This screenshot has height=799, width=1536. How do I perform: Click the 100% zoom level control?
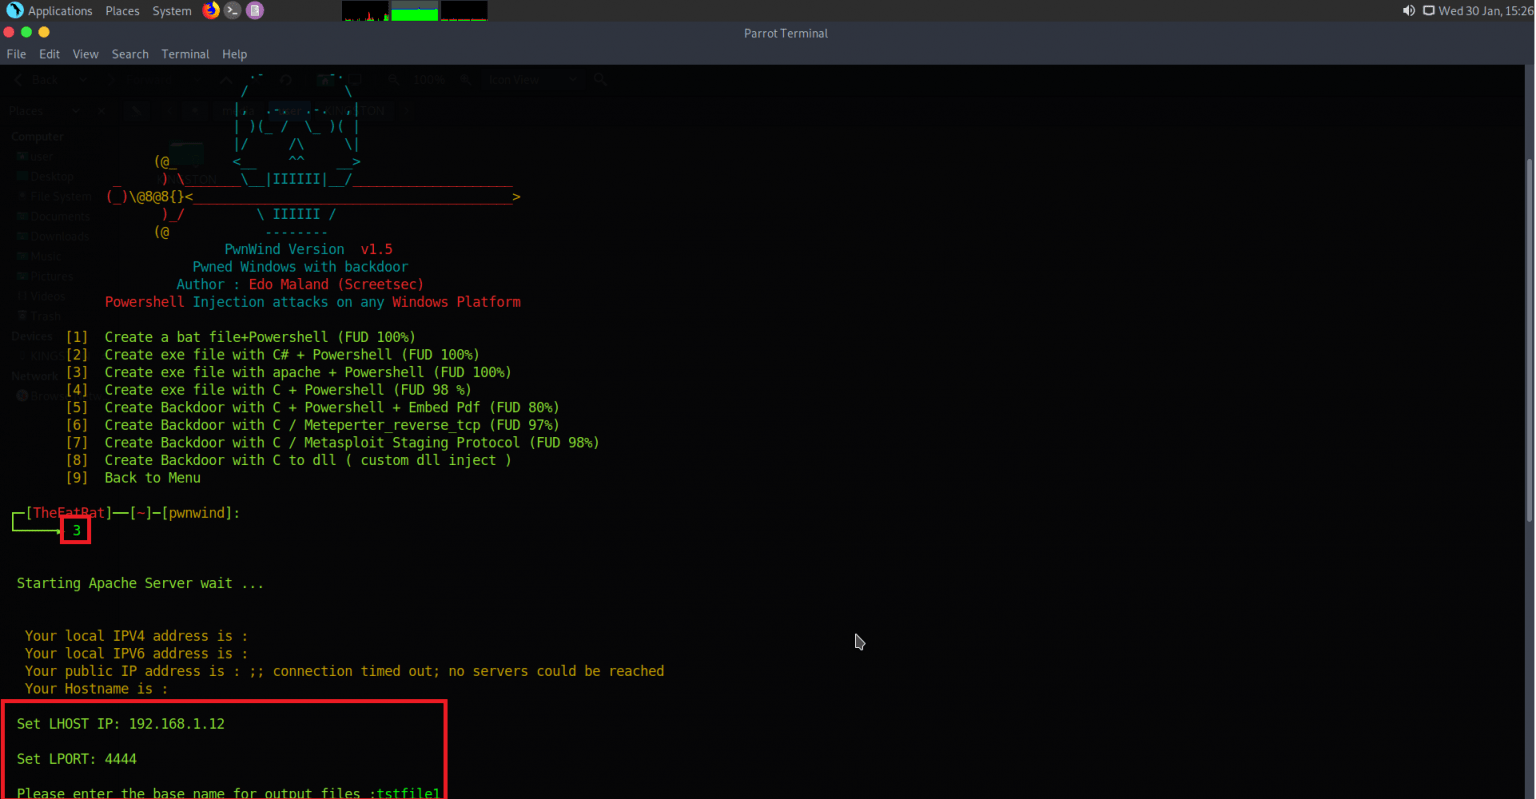coord(429,80)
